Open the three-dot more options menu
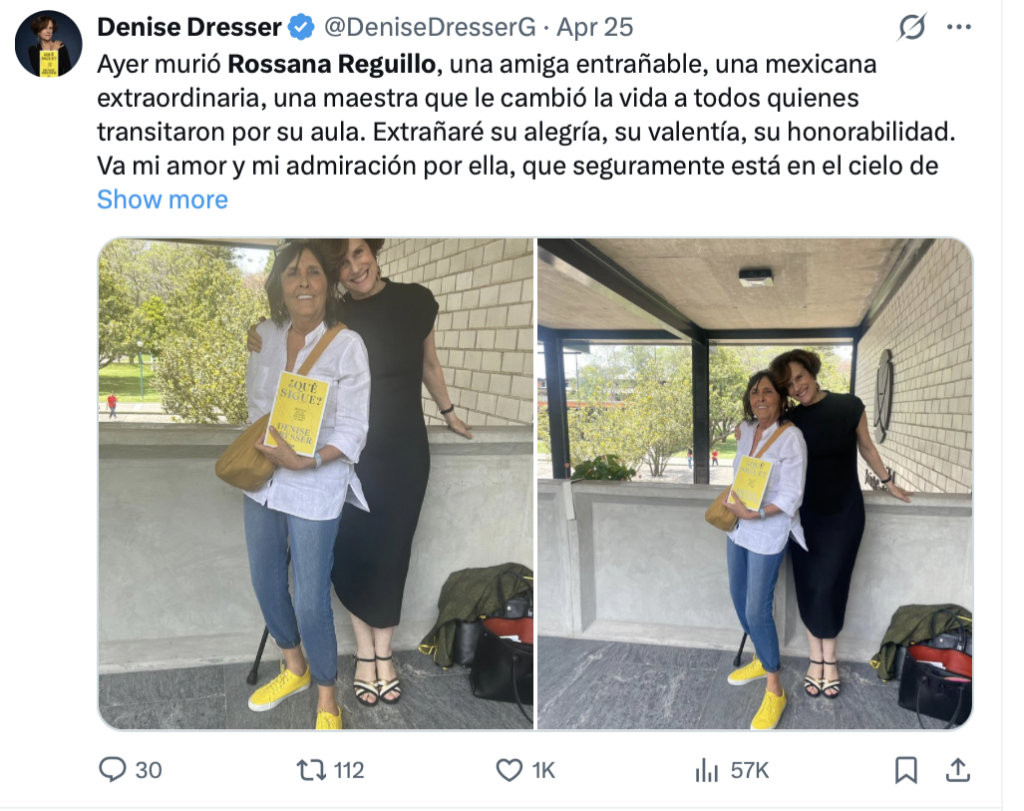 (959, 27)
